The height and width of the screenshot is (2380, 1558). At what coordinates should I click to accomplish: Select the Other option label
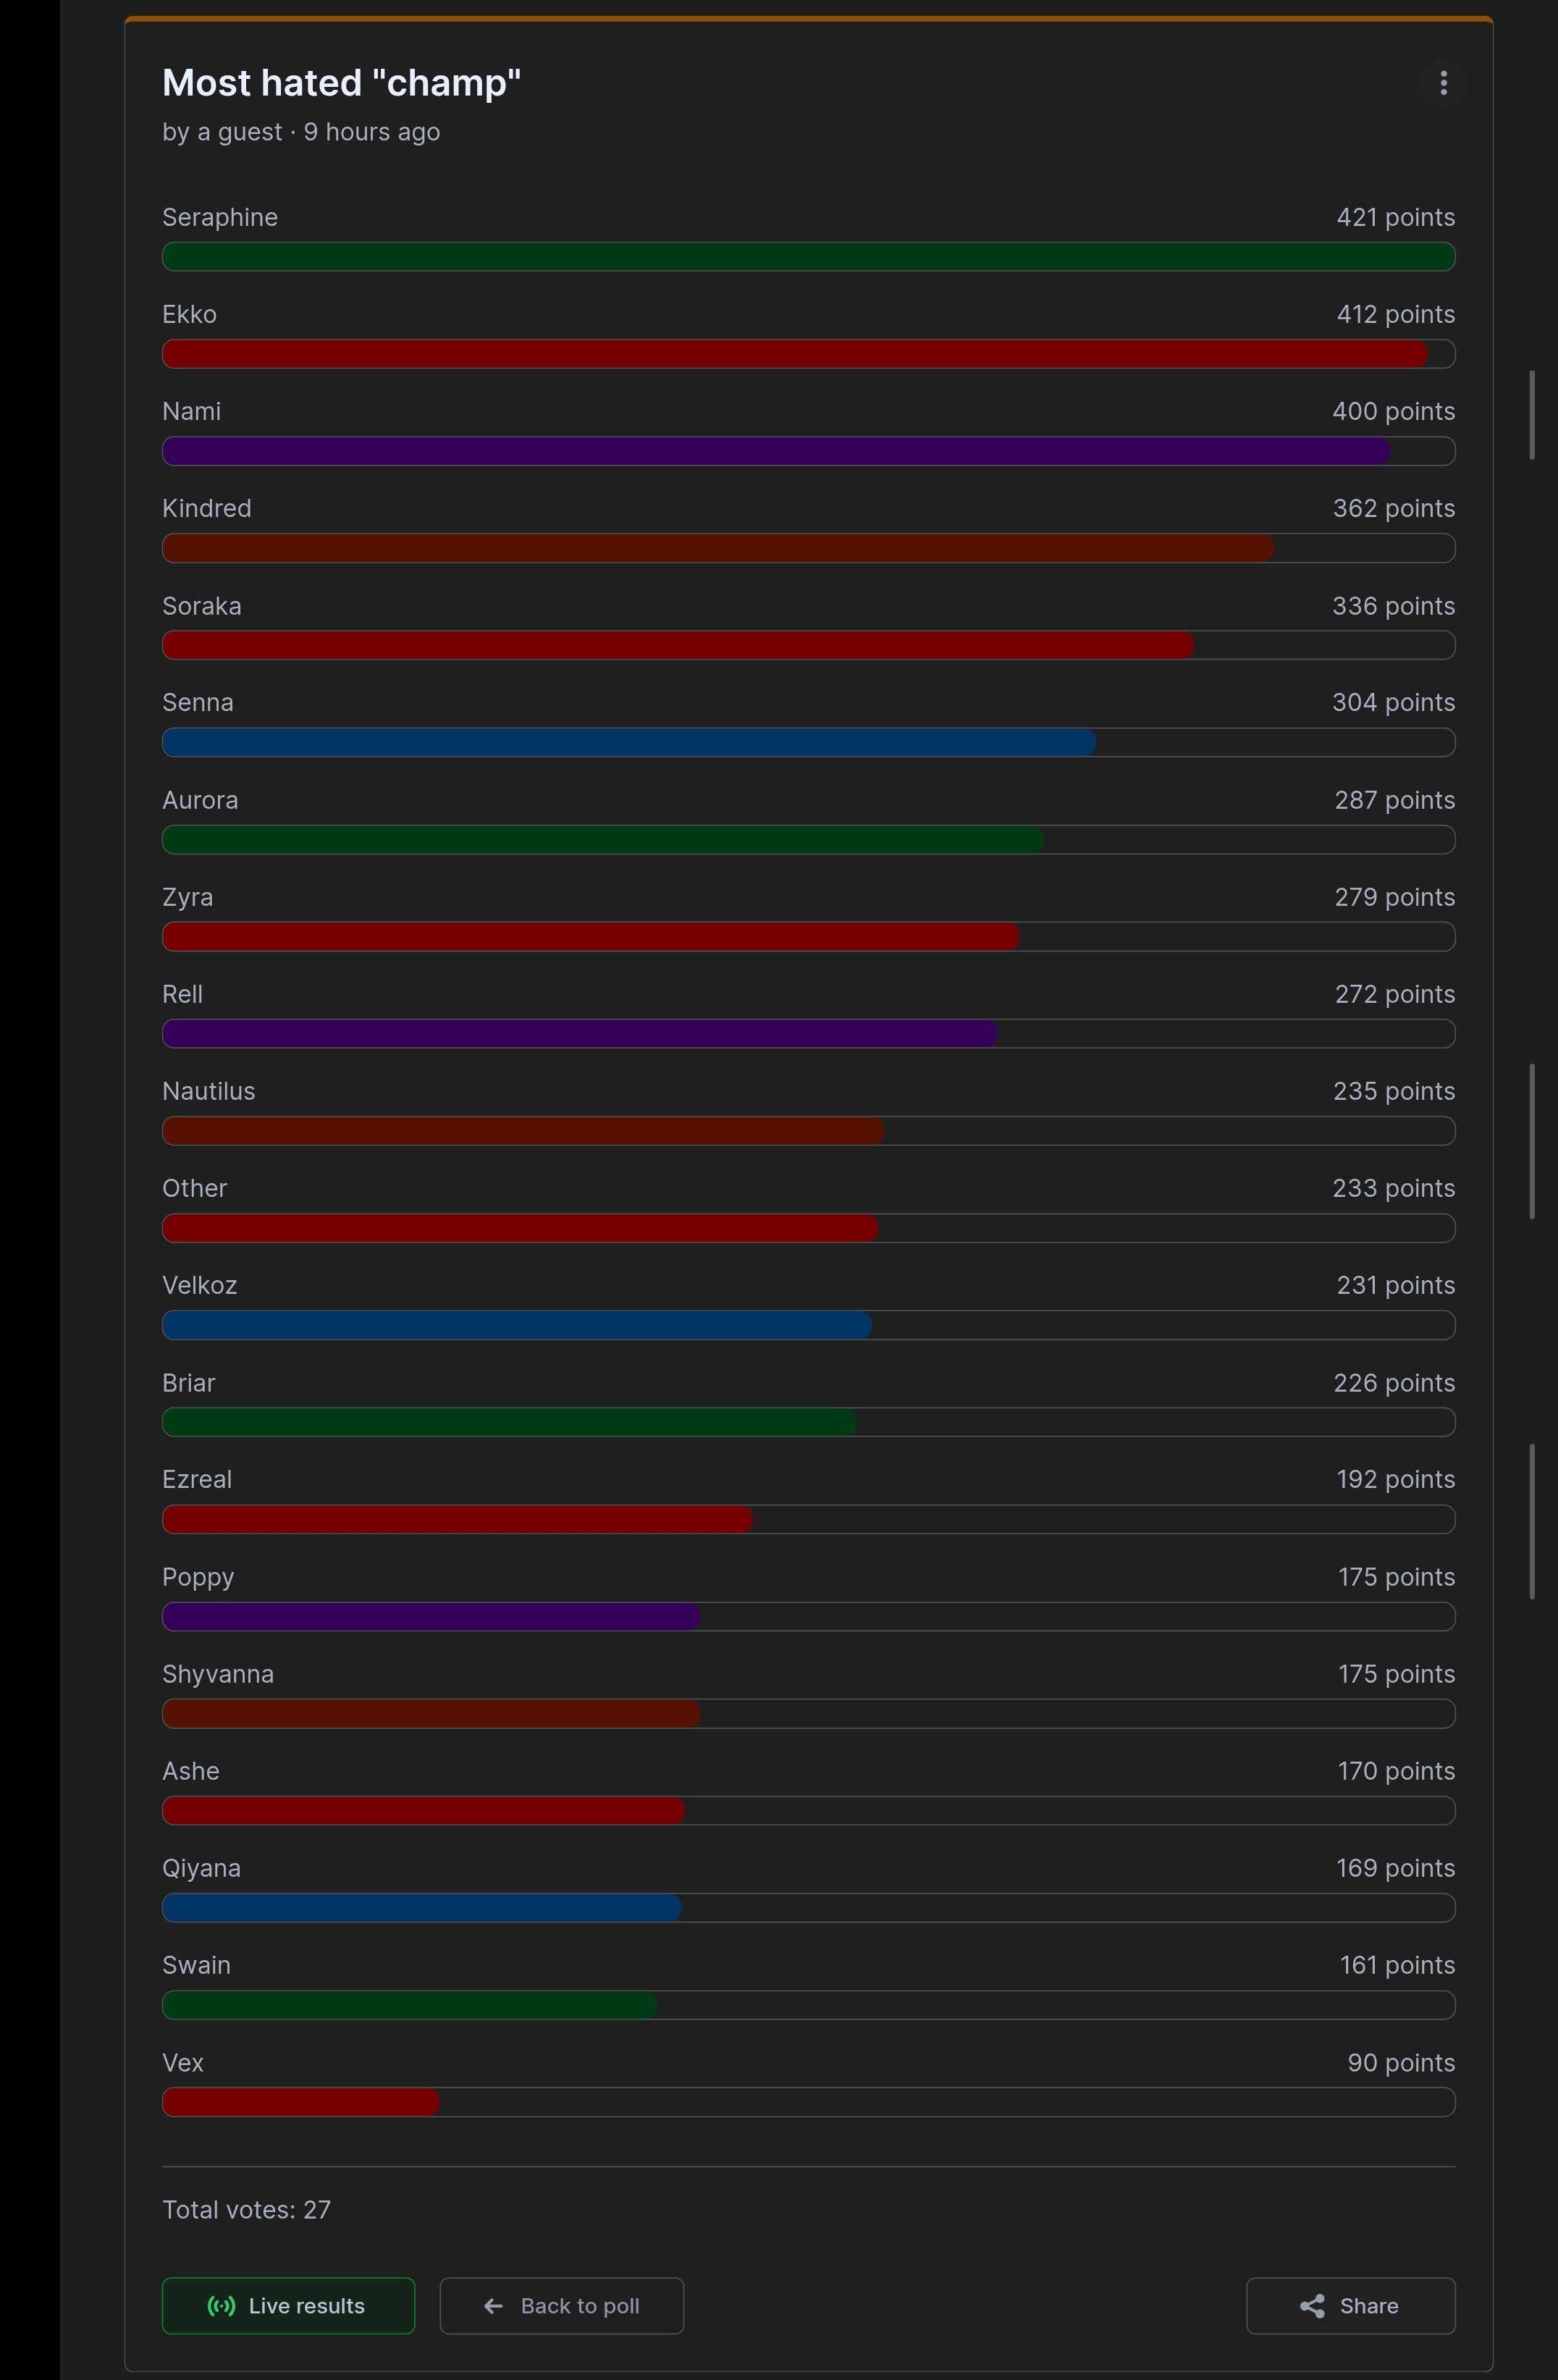coord(194,1188)
